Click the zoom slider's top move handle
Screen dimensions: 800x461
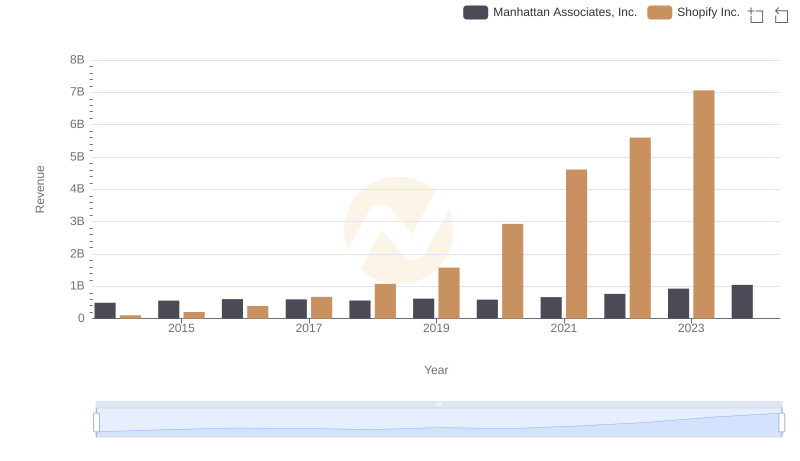[439, 404]
